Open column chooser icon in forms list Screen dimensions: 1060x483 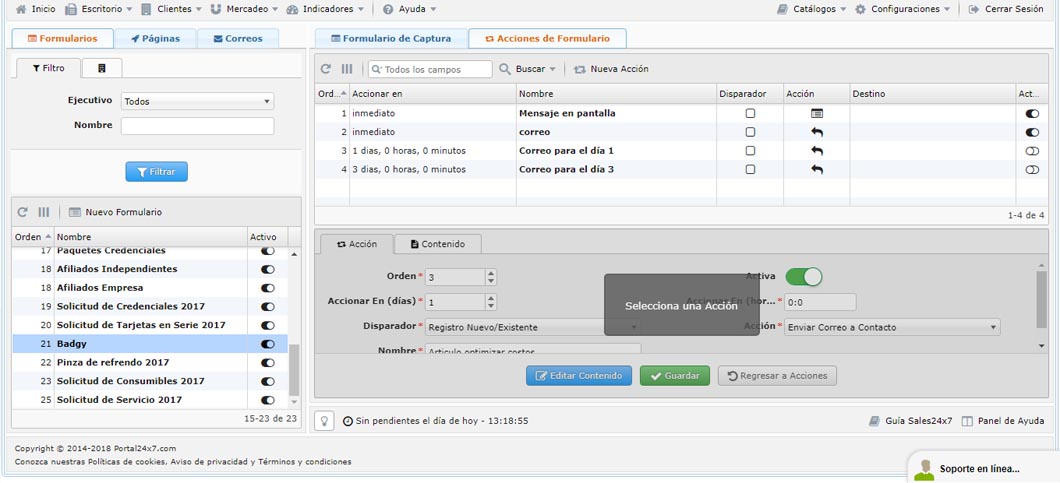44,212
